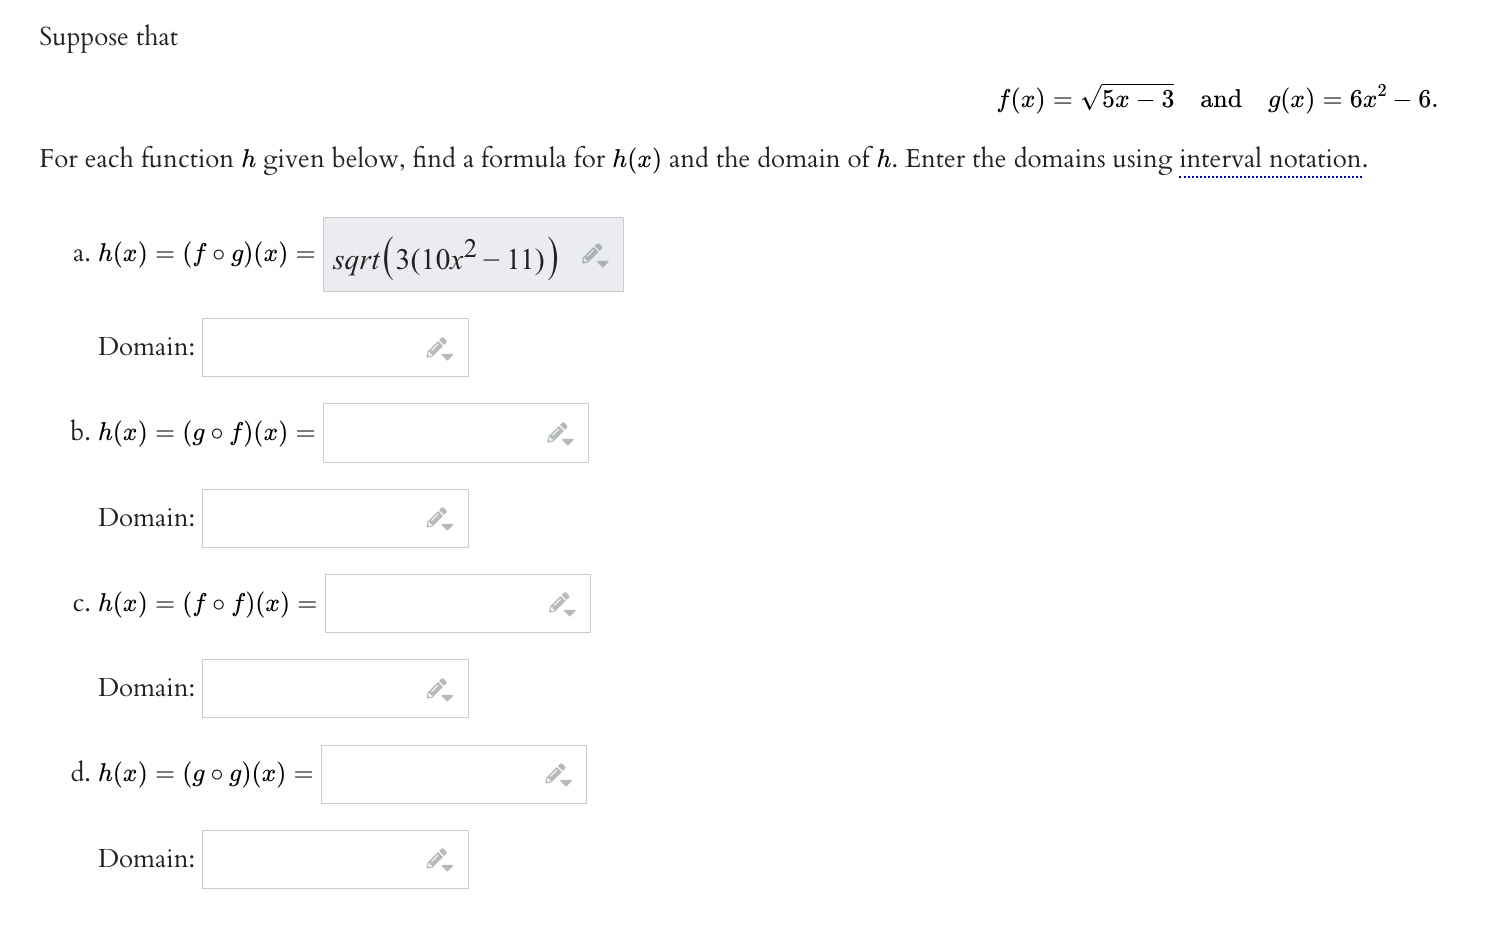Expand the arrow under the part d Domain pencil
1488x934 pixels.
point(446,867)
